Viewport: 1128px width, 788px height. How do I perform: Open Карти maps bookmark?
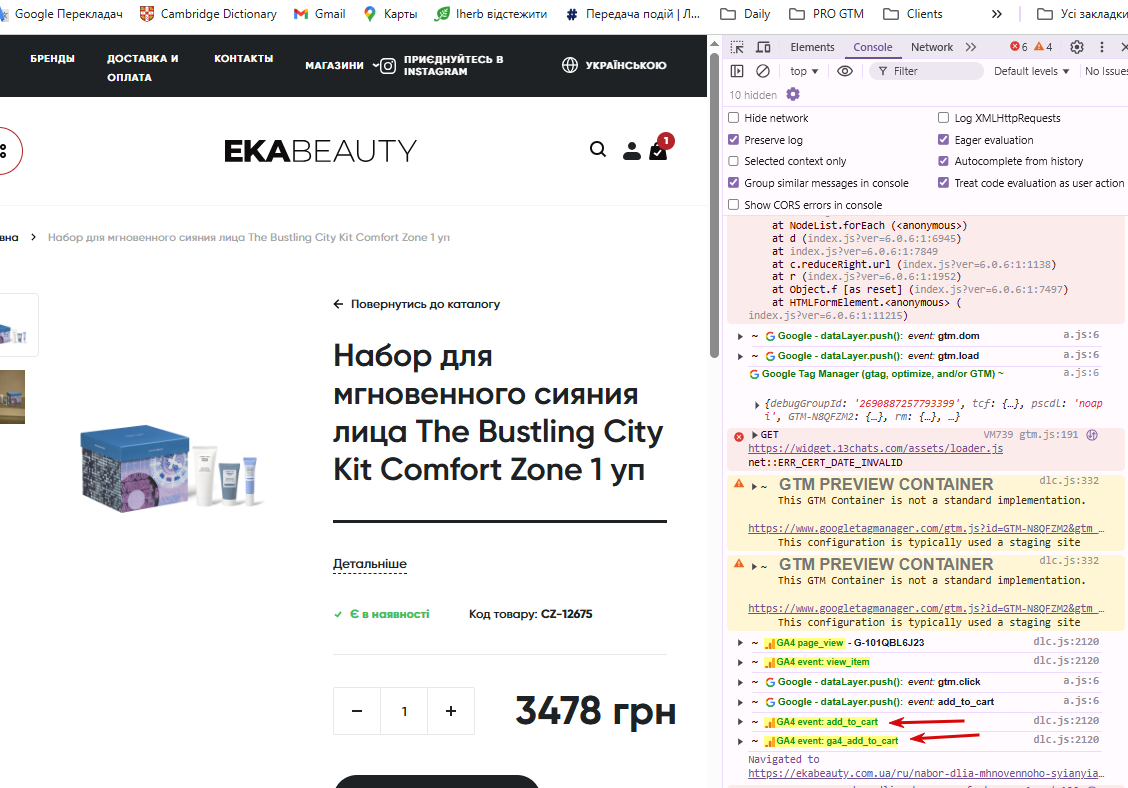[x=390, y=14]
